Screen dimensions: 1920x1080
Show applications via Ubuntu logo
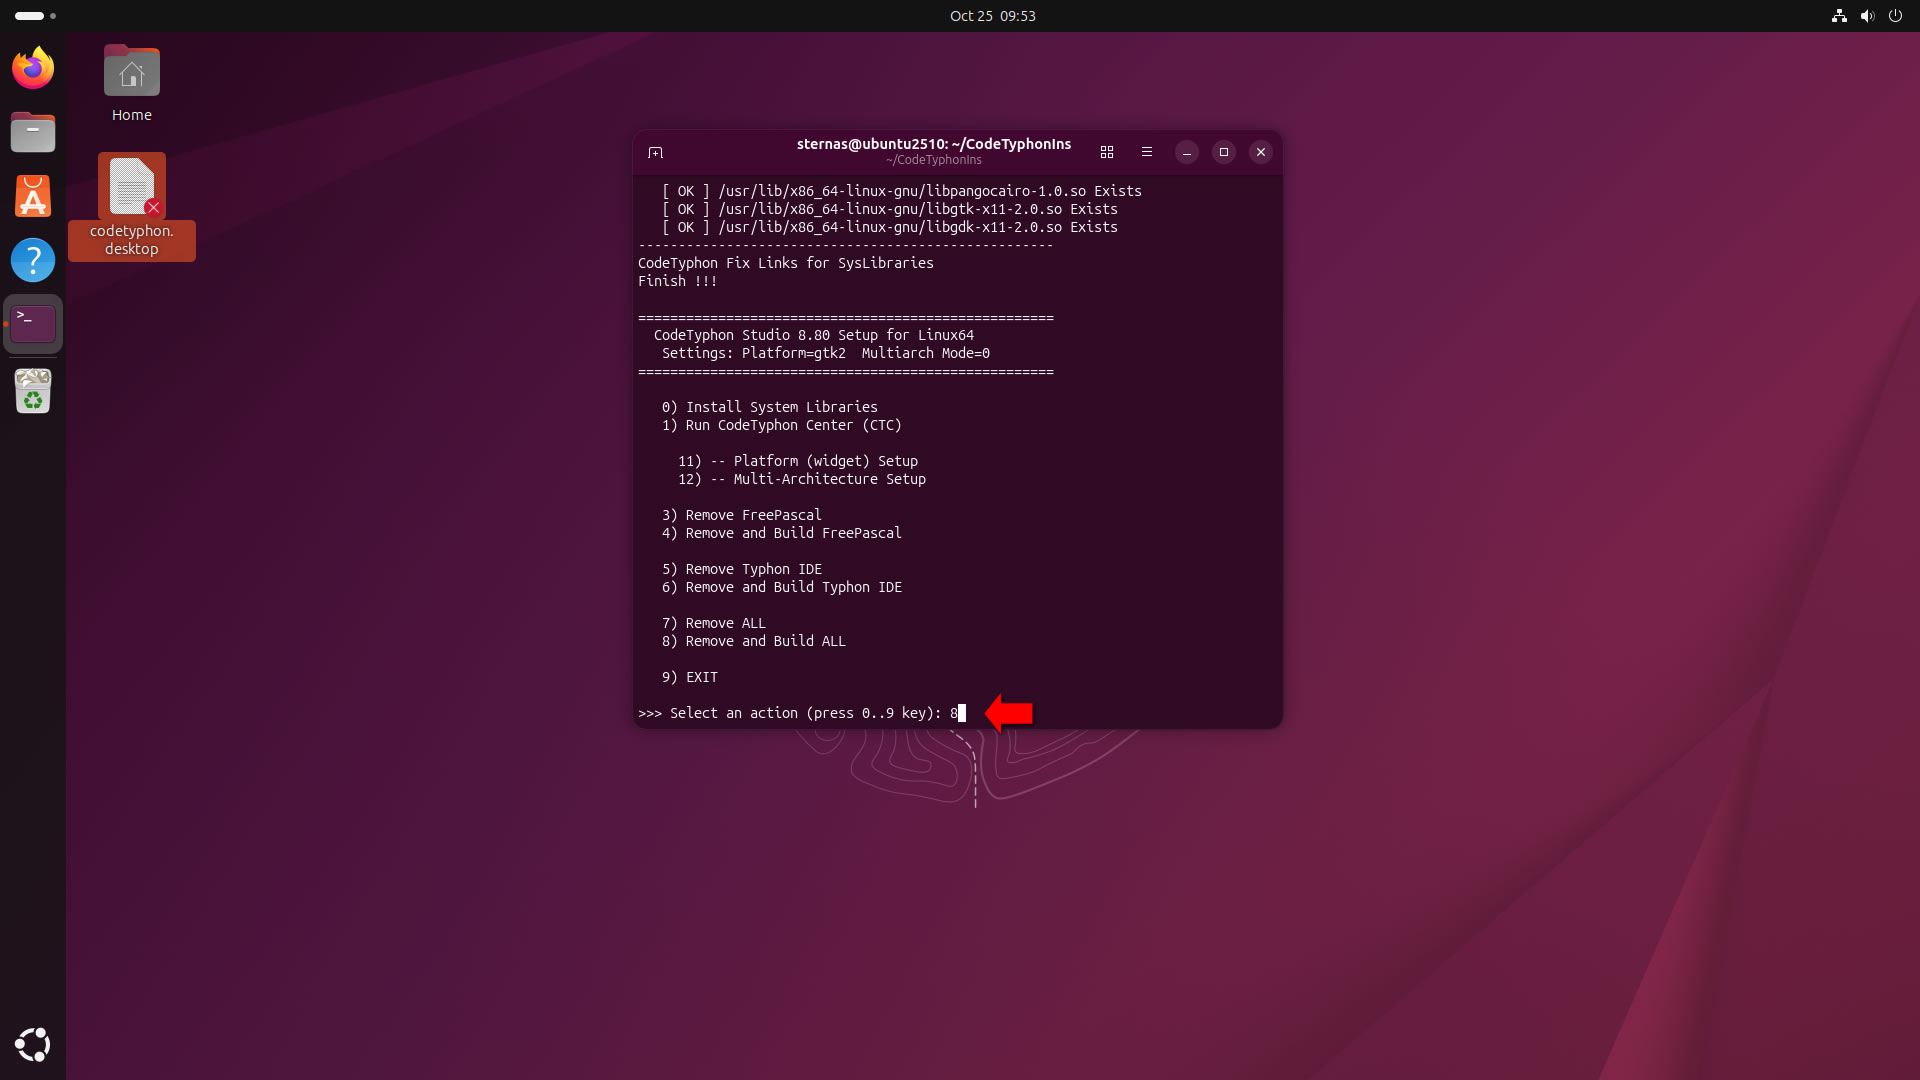click(33, 1044)
